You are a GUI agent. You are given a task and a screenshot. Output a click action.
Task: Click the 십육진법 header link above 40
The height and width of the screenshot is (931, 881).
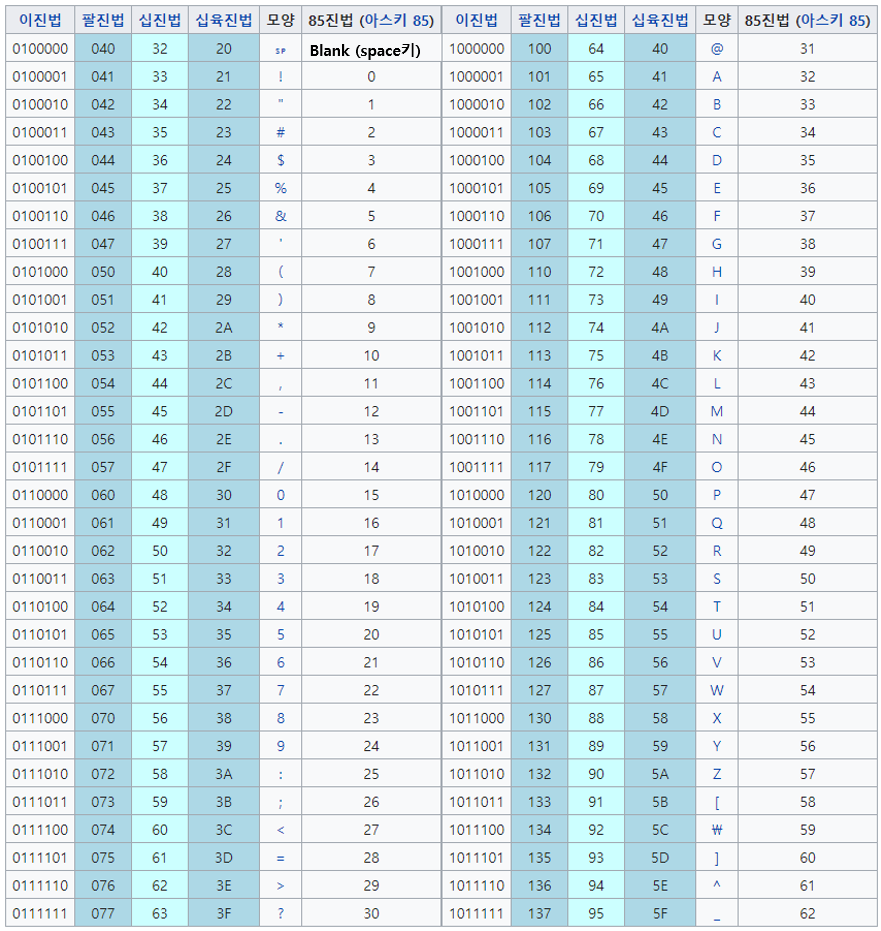click(660, 20)
